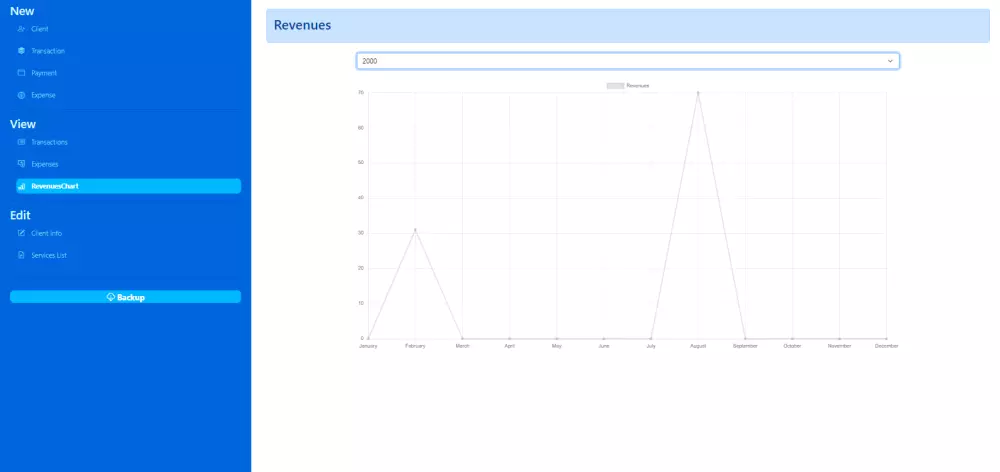Click the 'Edit' sidebar section heading

pyautogui.click(x=20, y=215)
